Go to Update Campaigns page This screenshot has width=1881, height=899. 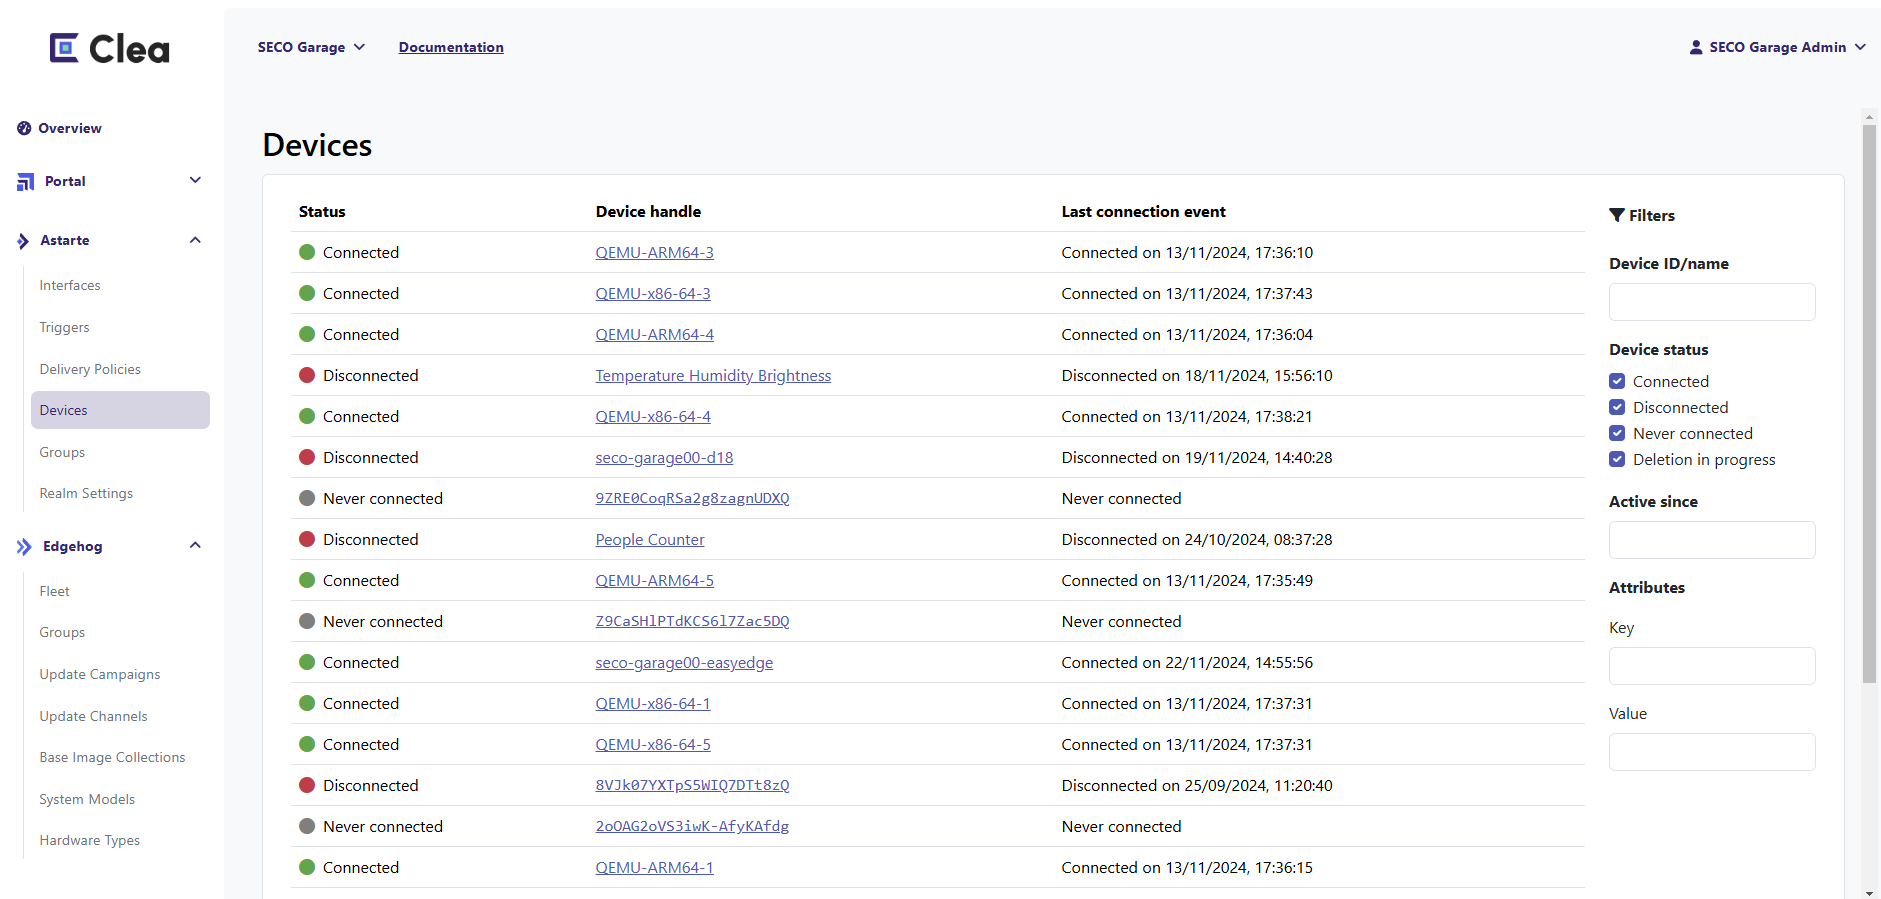pyautogui.click(x=99, y=675)
